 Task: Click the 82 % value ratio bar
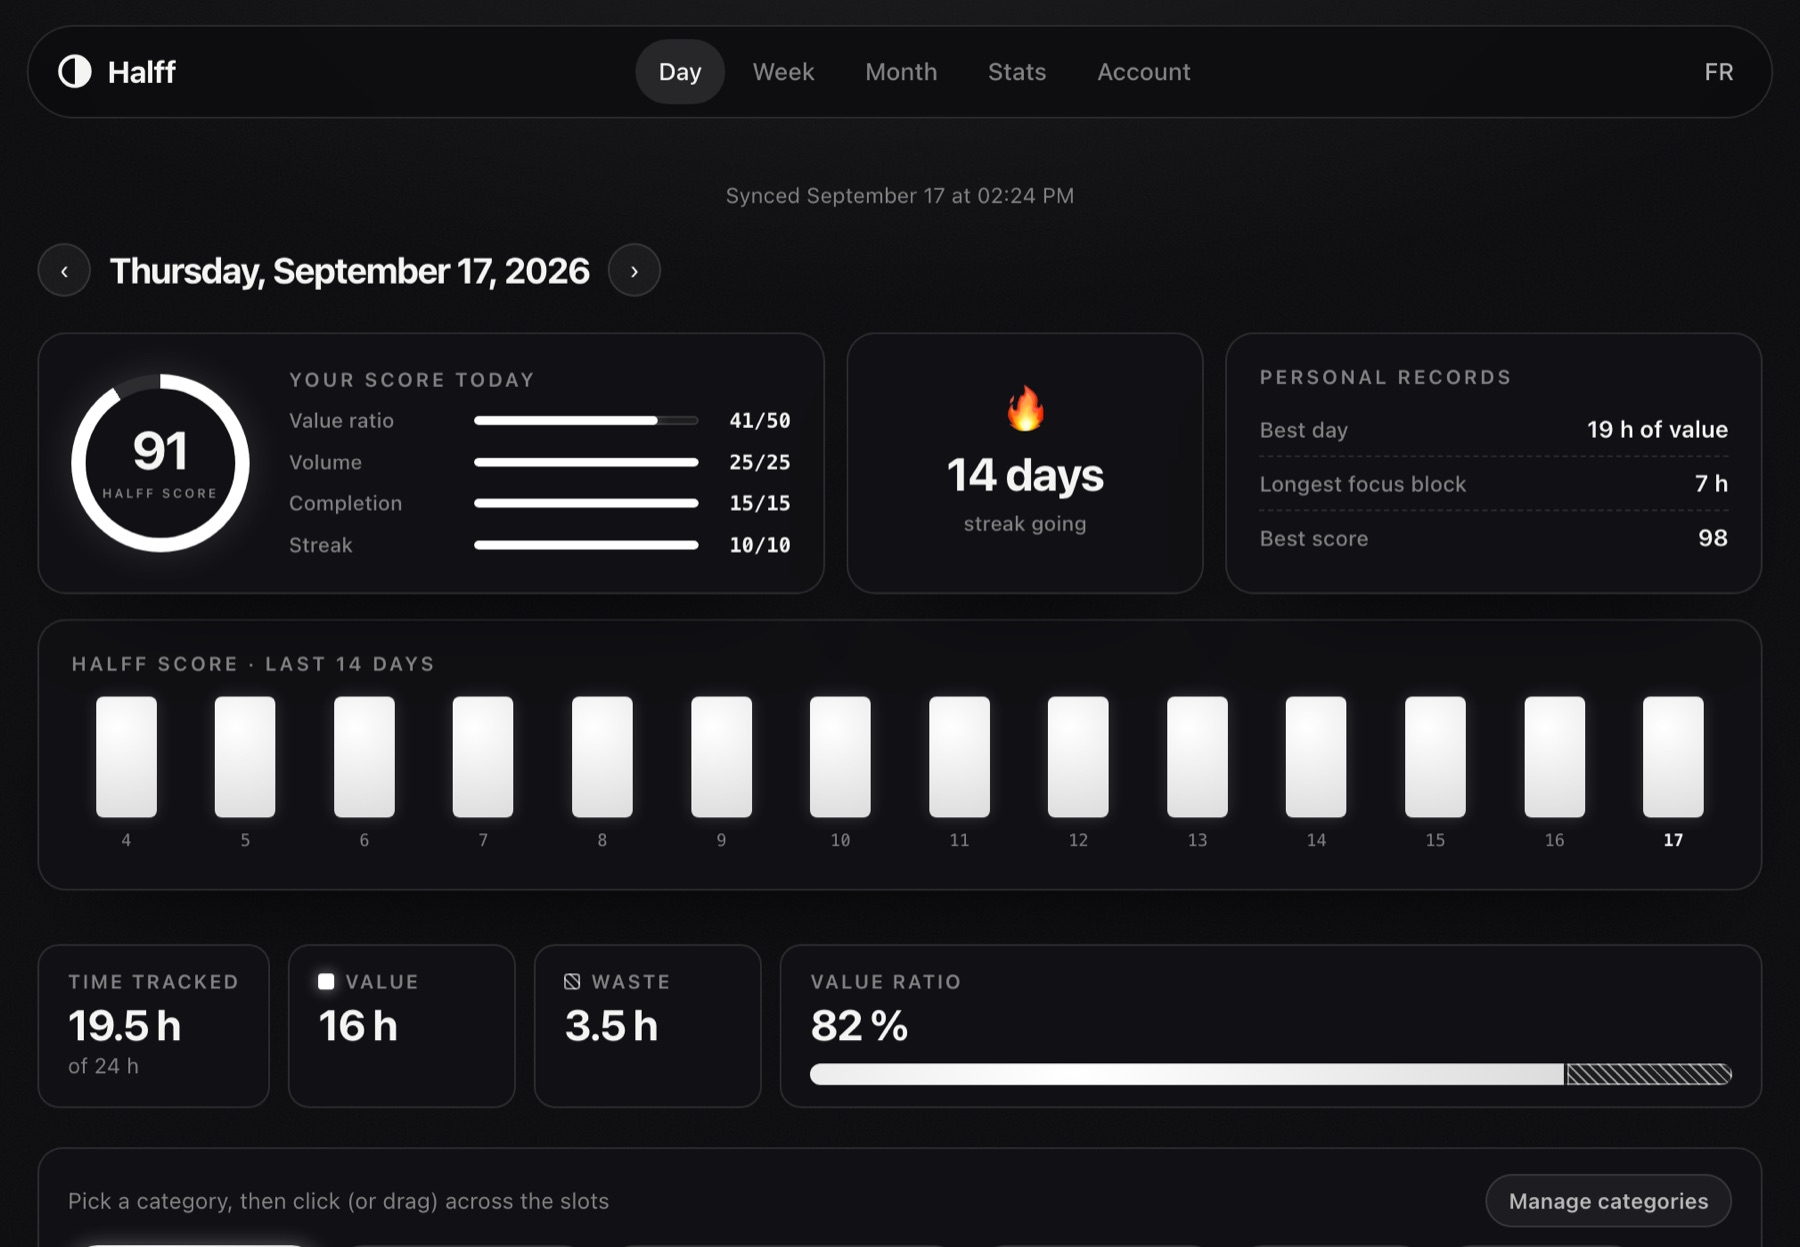tap(1271, 1075)
